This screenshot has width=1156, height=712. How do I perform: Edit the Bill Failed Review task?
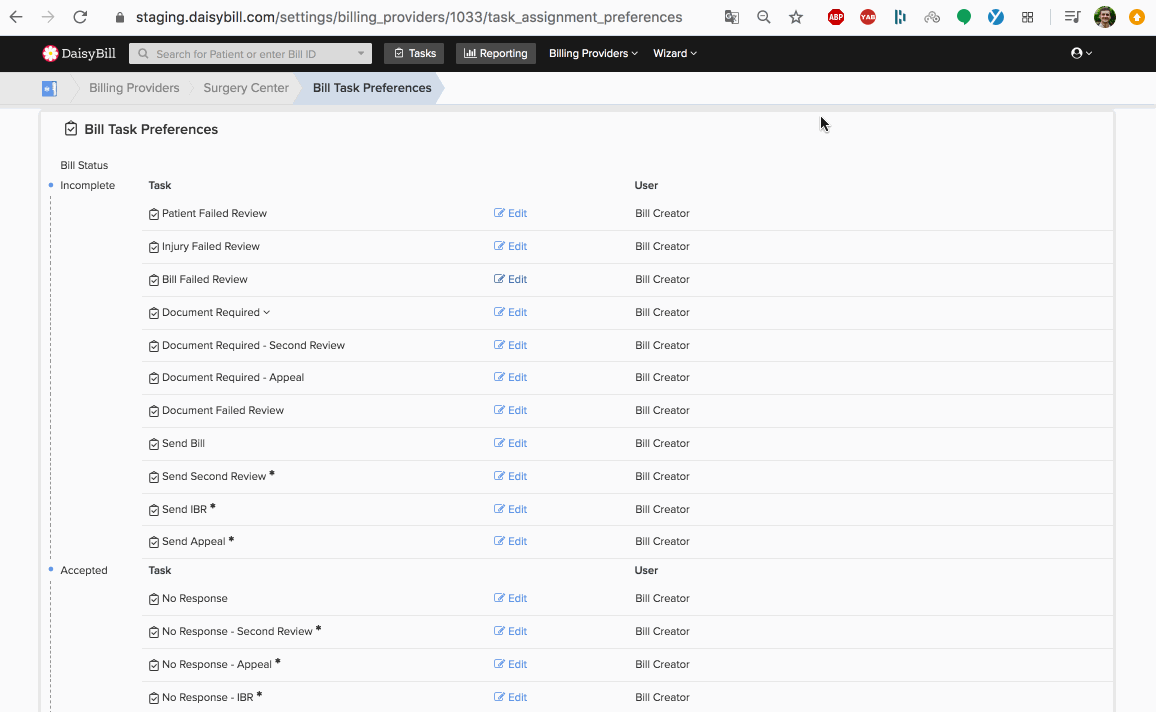coord(510,279)
